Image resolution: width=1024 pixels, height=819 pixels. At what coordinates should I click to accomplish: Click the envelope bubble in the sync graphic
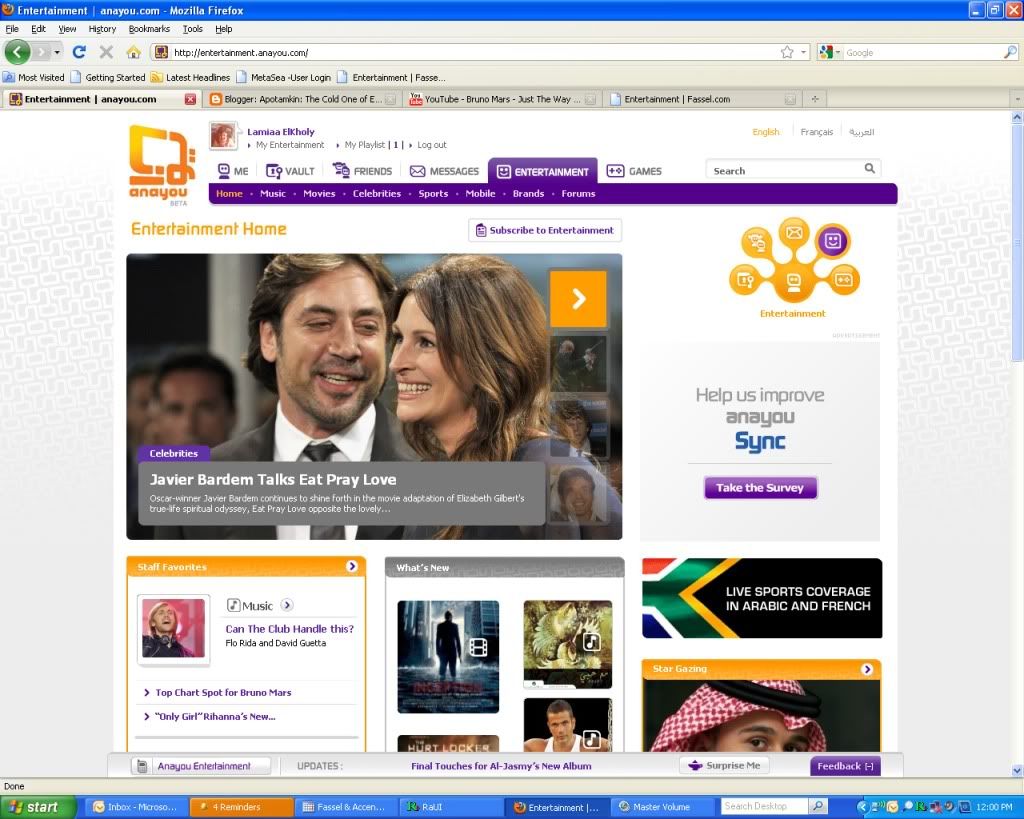(x=794, y=232)
